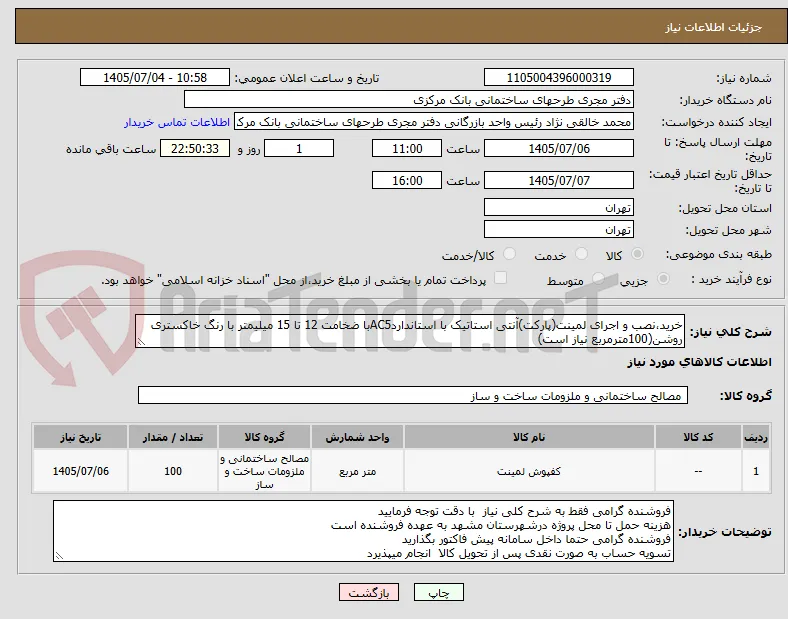Click the 16:00 validity hour field
788x619 pixels.
click(407, 180)
